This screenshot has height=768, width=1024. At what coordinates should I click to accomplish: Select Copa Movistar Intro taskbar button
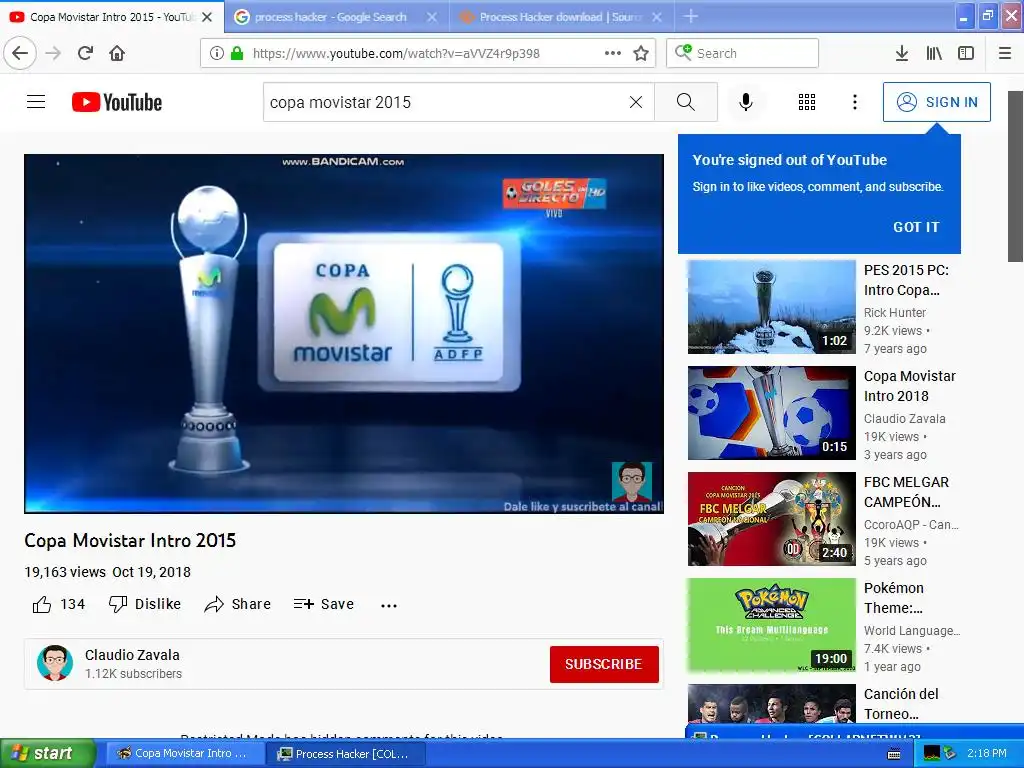click(x=184, y=754)
